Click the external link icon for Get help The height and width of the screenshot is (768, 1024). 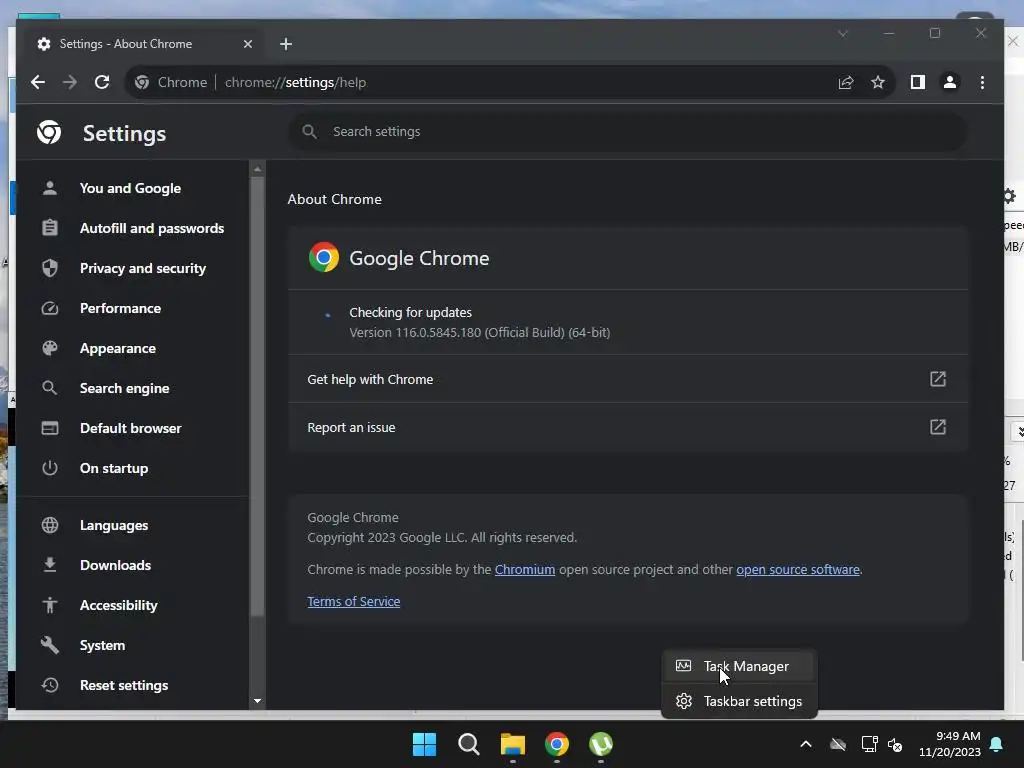pos(938,379)
